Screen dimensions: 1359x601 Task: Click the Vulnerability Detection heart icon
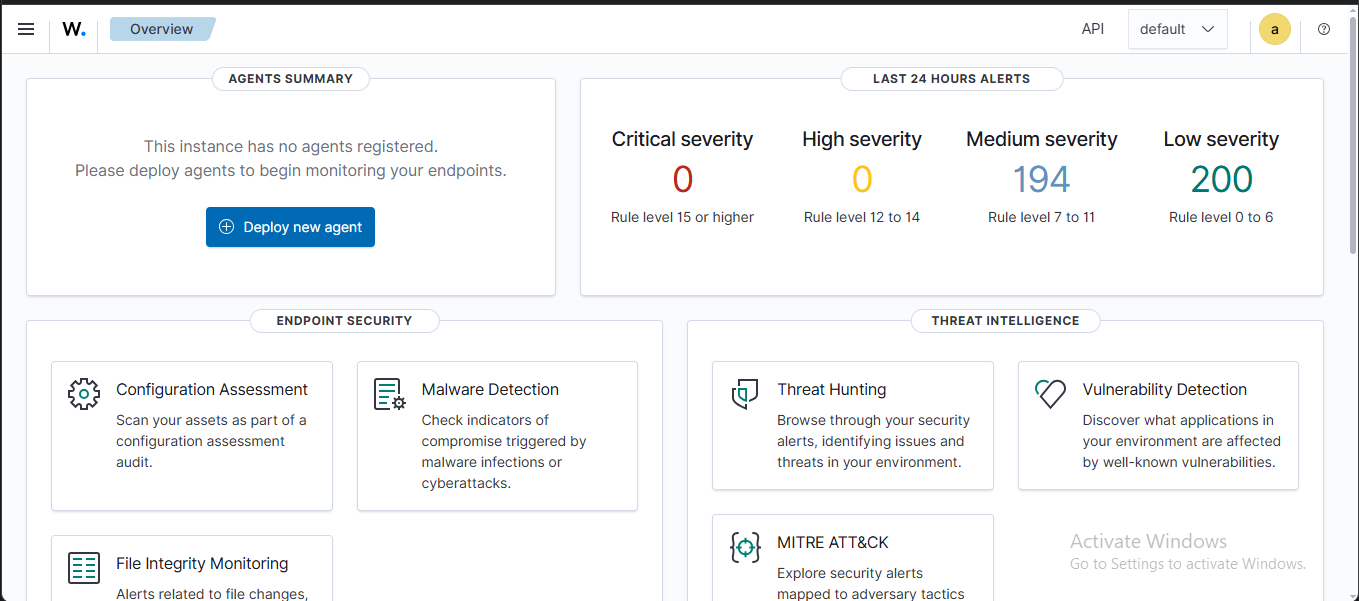point(1051,394)
